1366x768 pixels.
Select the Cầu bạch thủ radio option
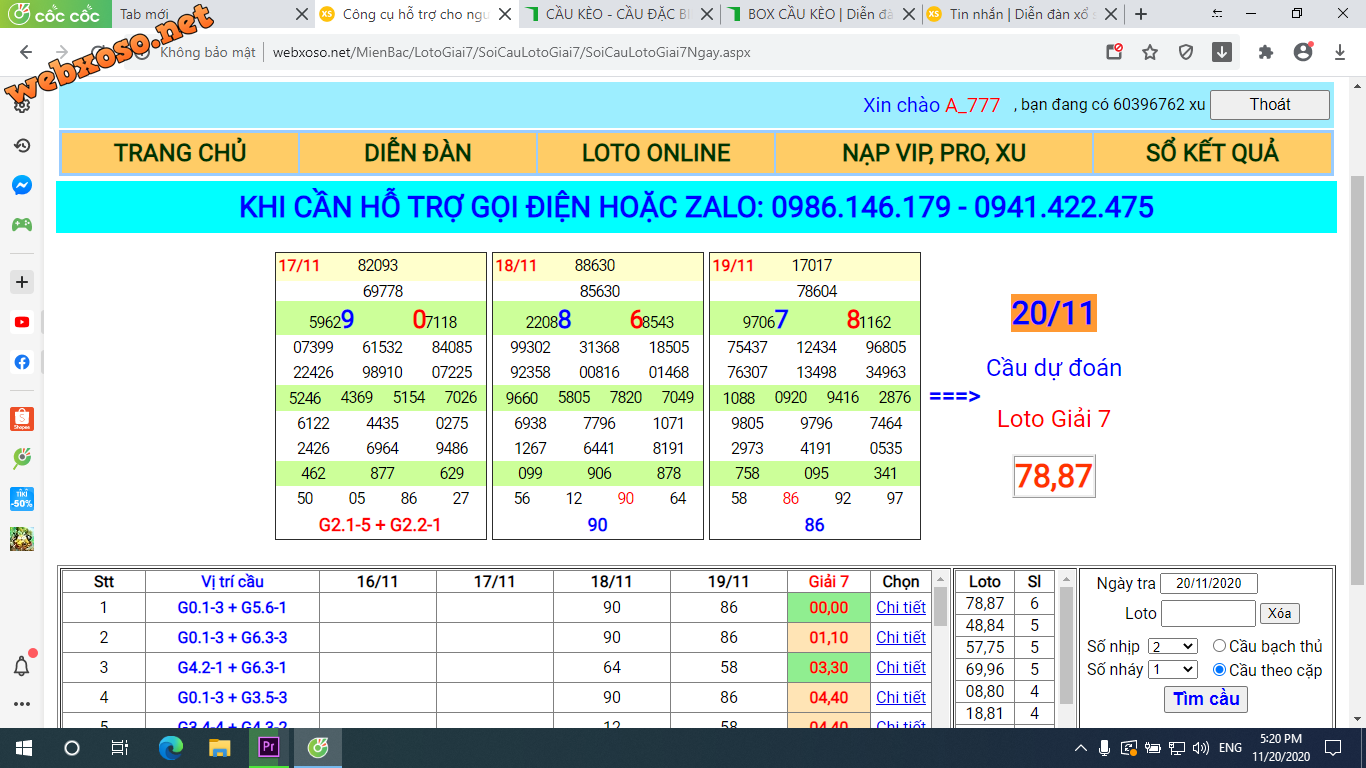(1219, 646)
